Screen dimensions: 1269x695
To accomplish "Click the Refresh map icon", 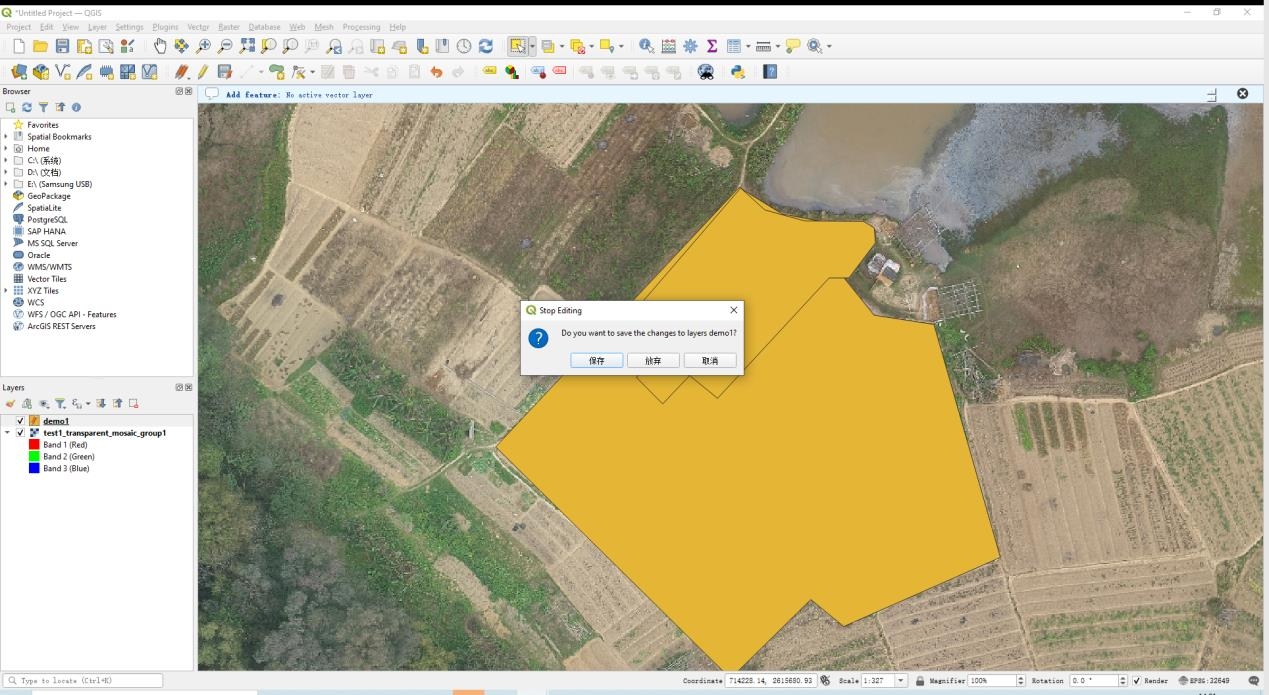I will (486, 46).
